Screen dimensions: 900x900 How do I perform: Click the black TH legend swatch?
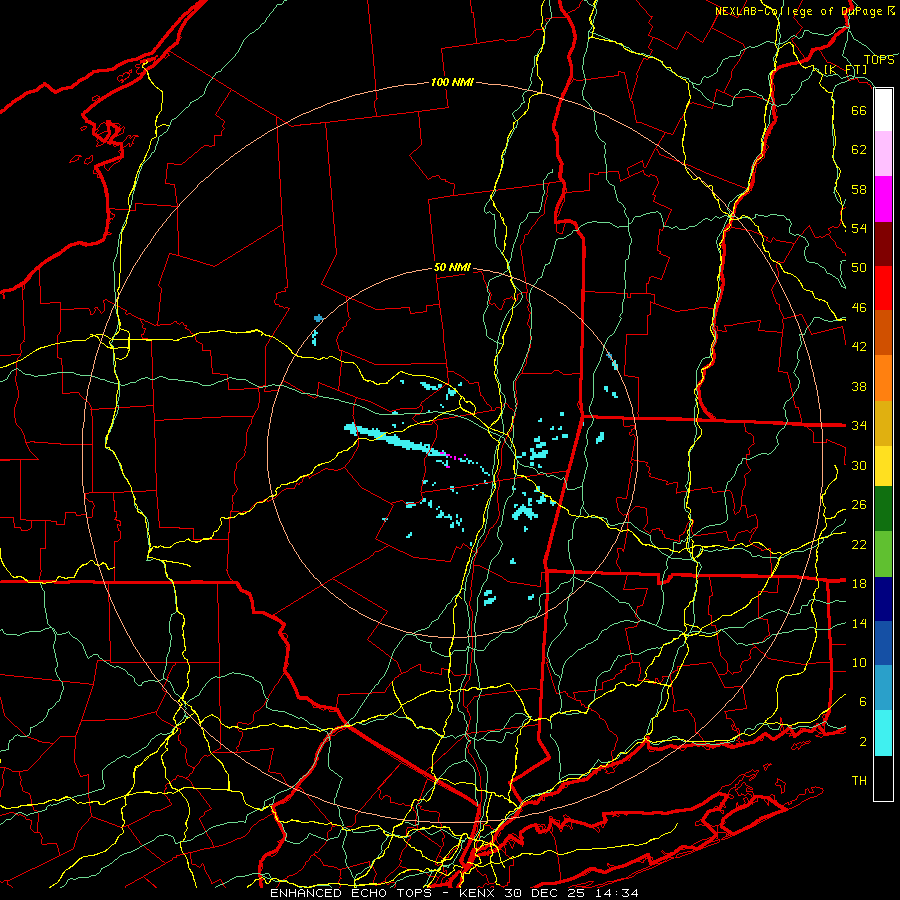click(x=883, y=778)
